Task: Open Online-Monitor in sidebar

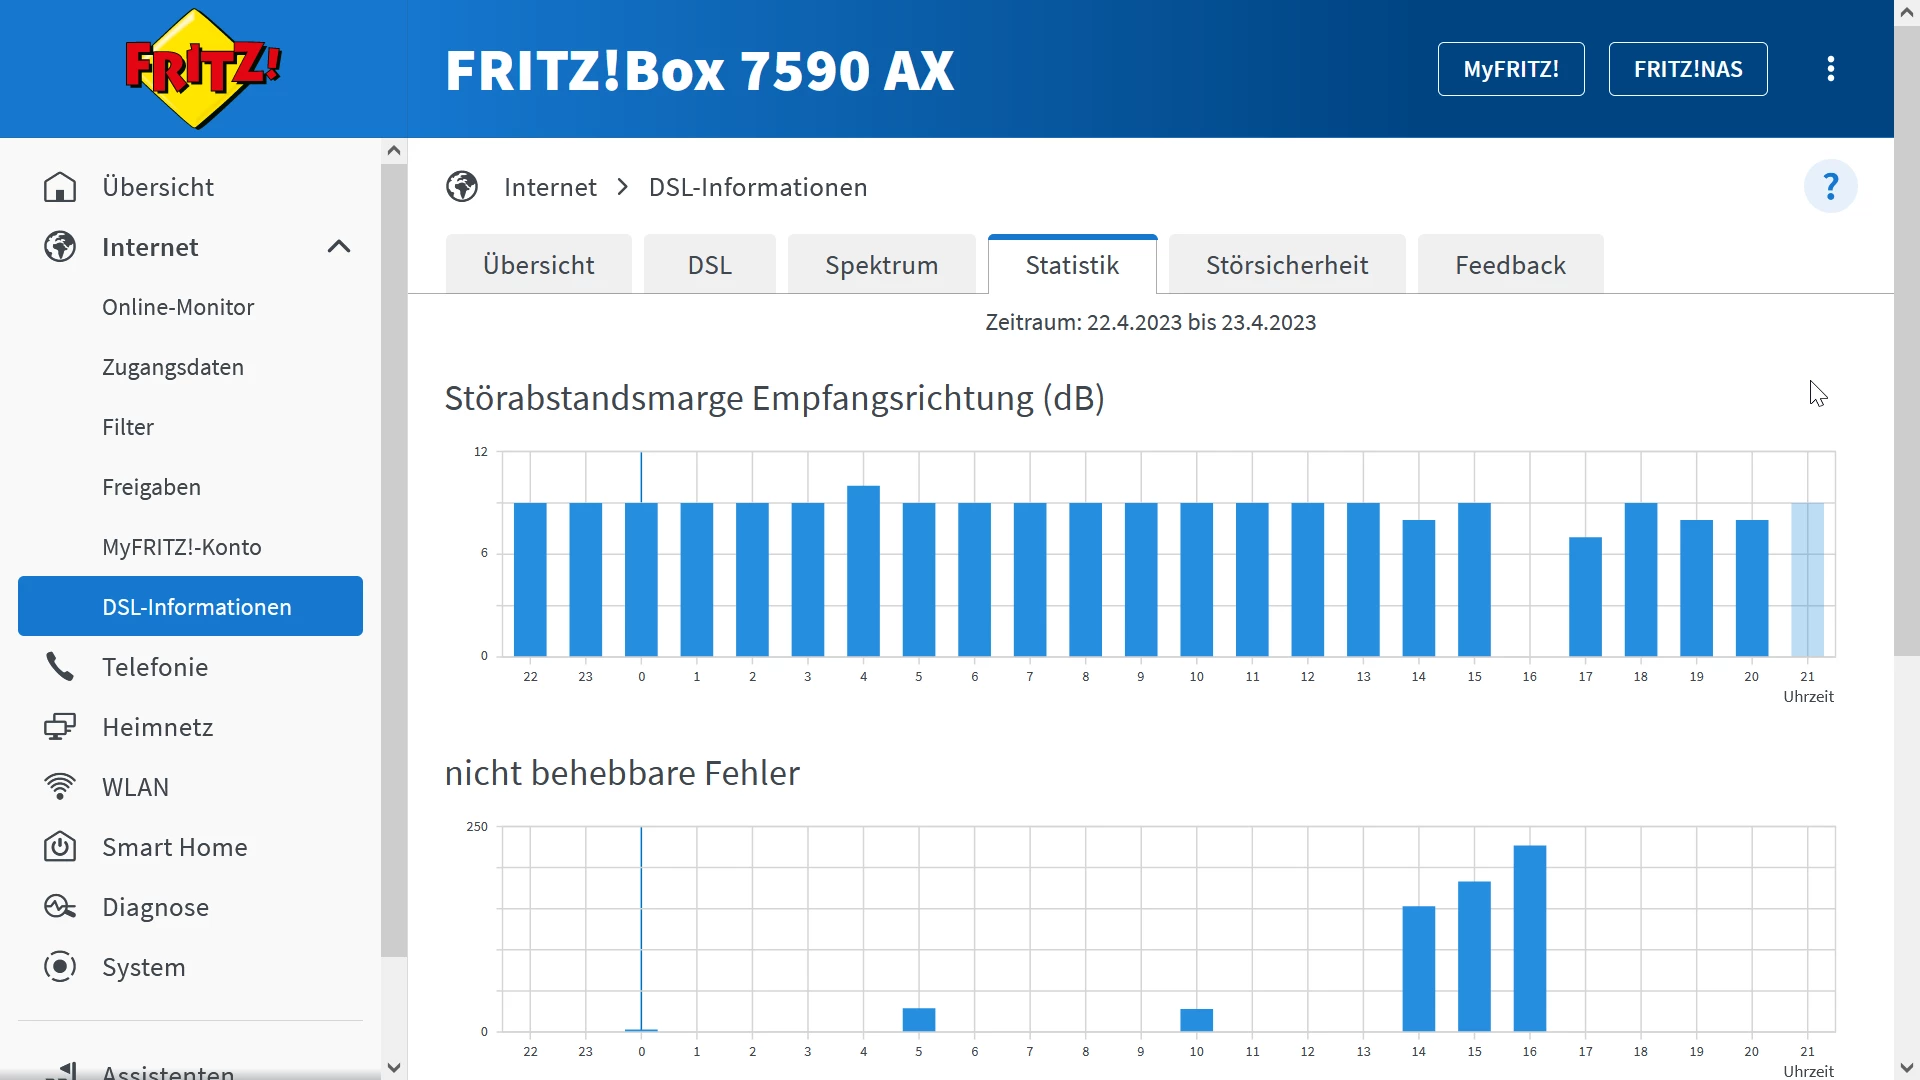Action: (x=178, y=307)
